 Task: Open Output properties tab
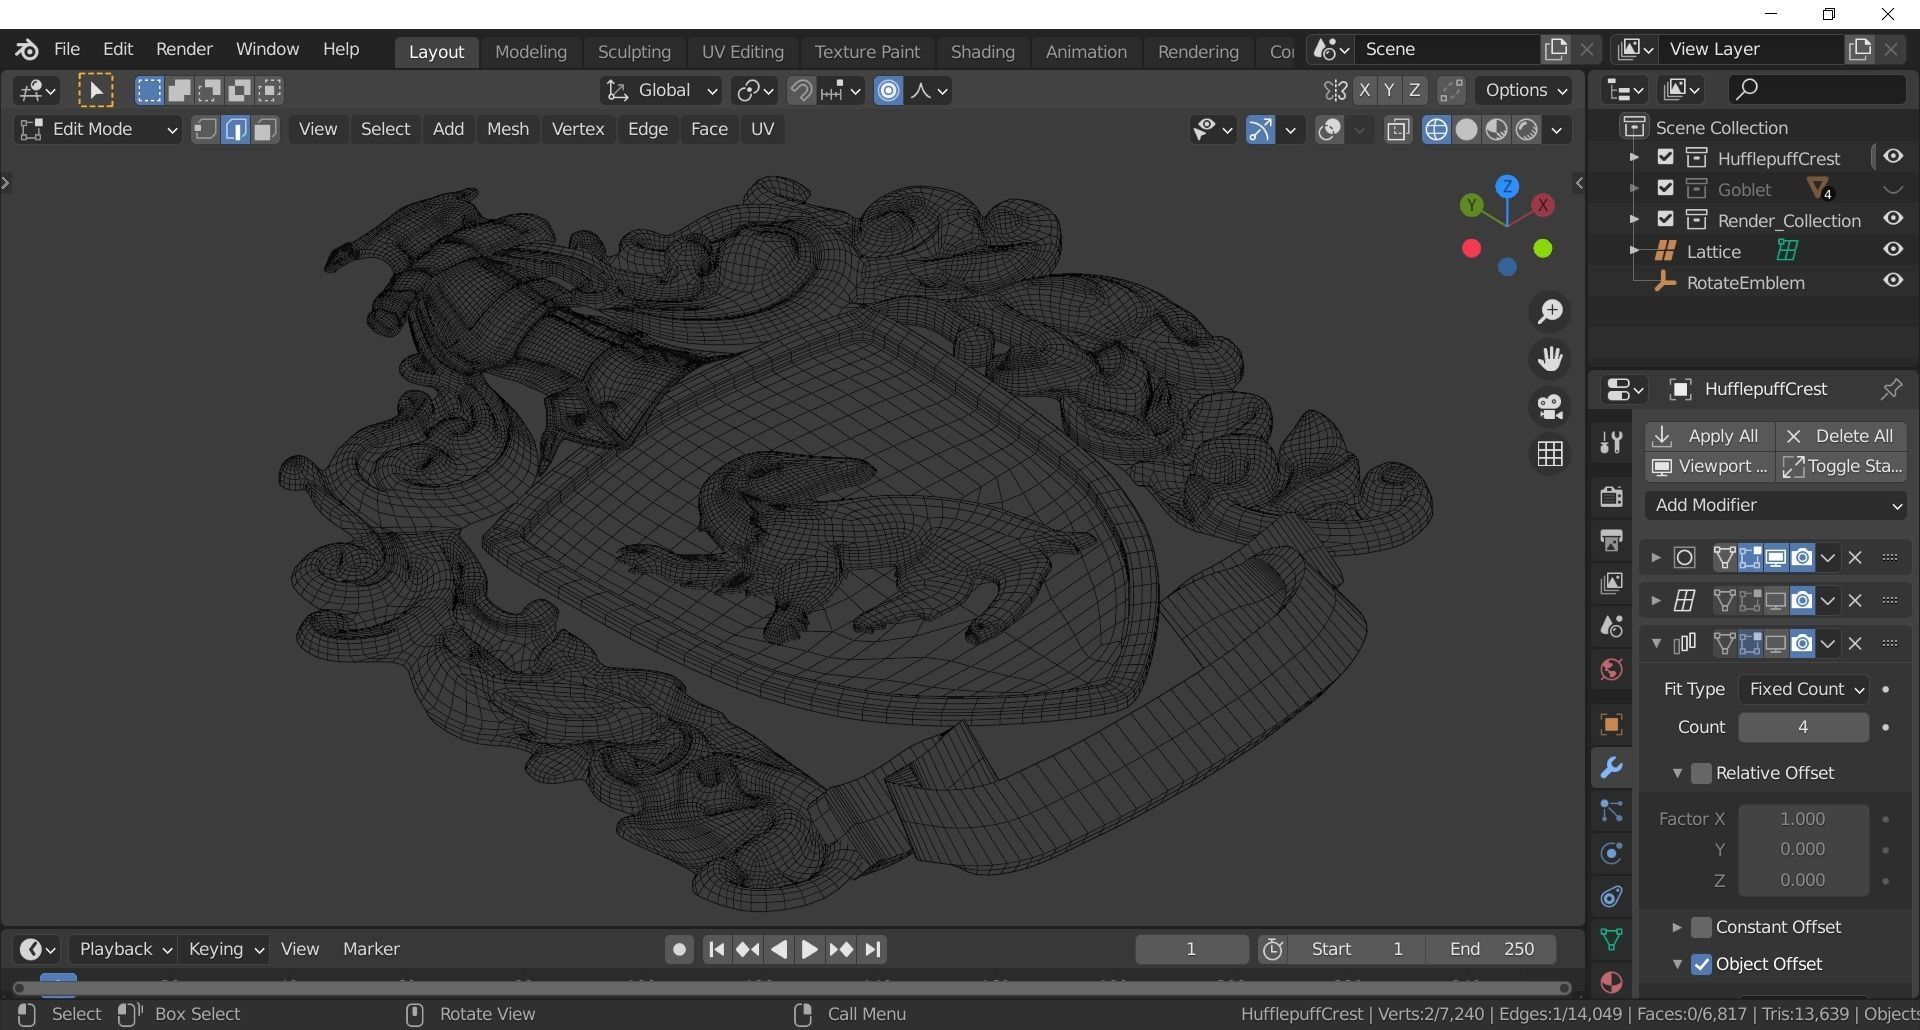click(x=1611, y=540)
